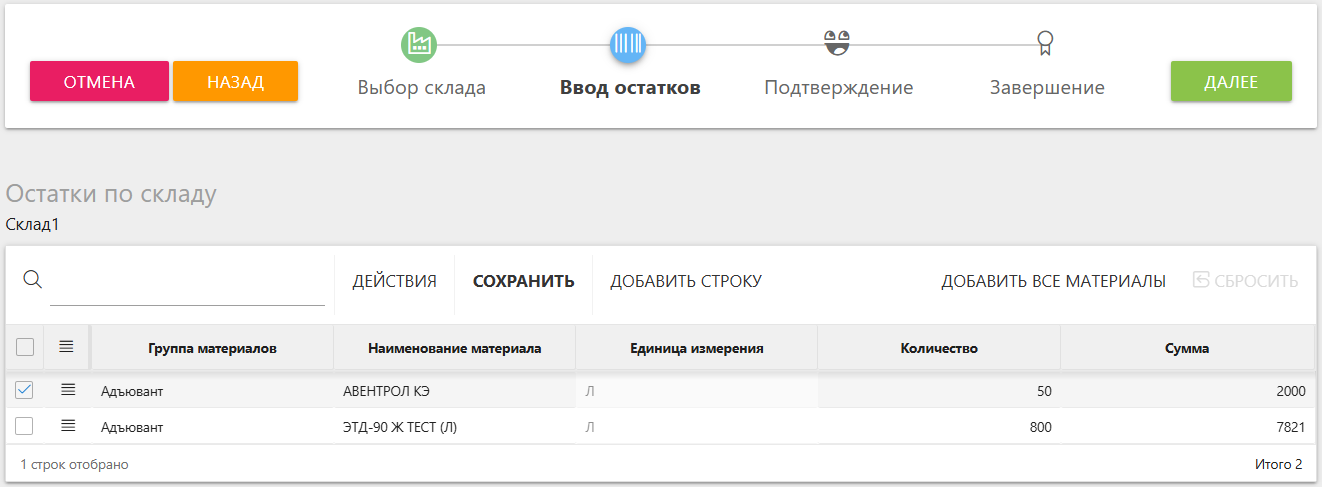
Task: Click the orange НАЗАД button
Action: click(x=235, y=82)
